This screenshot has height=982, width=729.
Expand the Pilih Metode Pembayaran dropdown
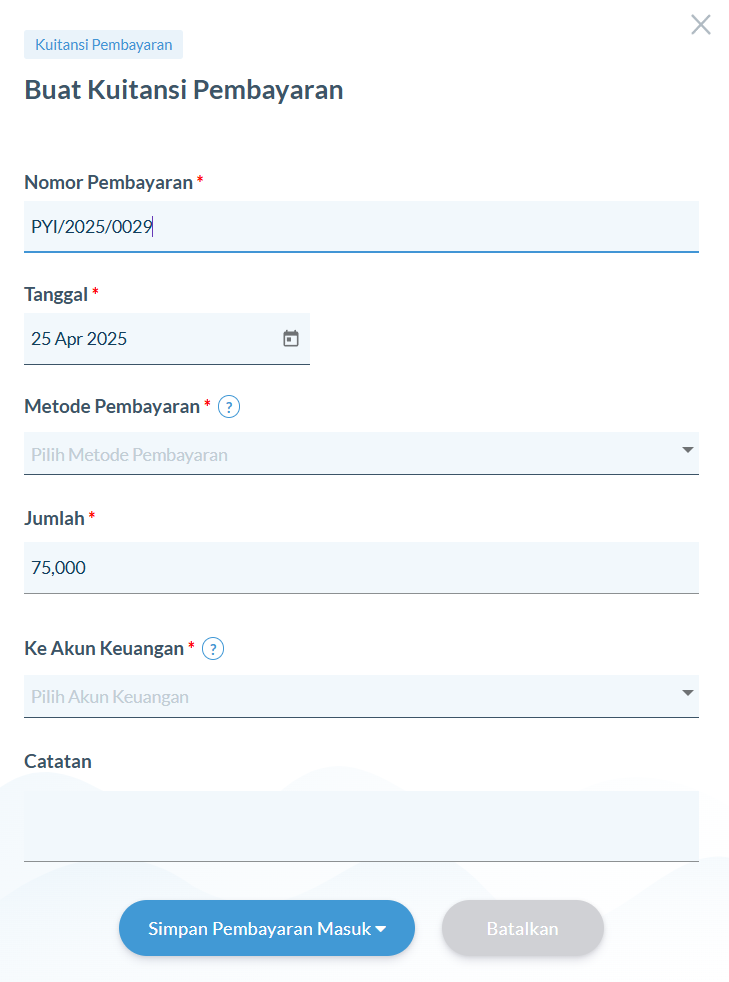pos(361,453)
